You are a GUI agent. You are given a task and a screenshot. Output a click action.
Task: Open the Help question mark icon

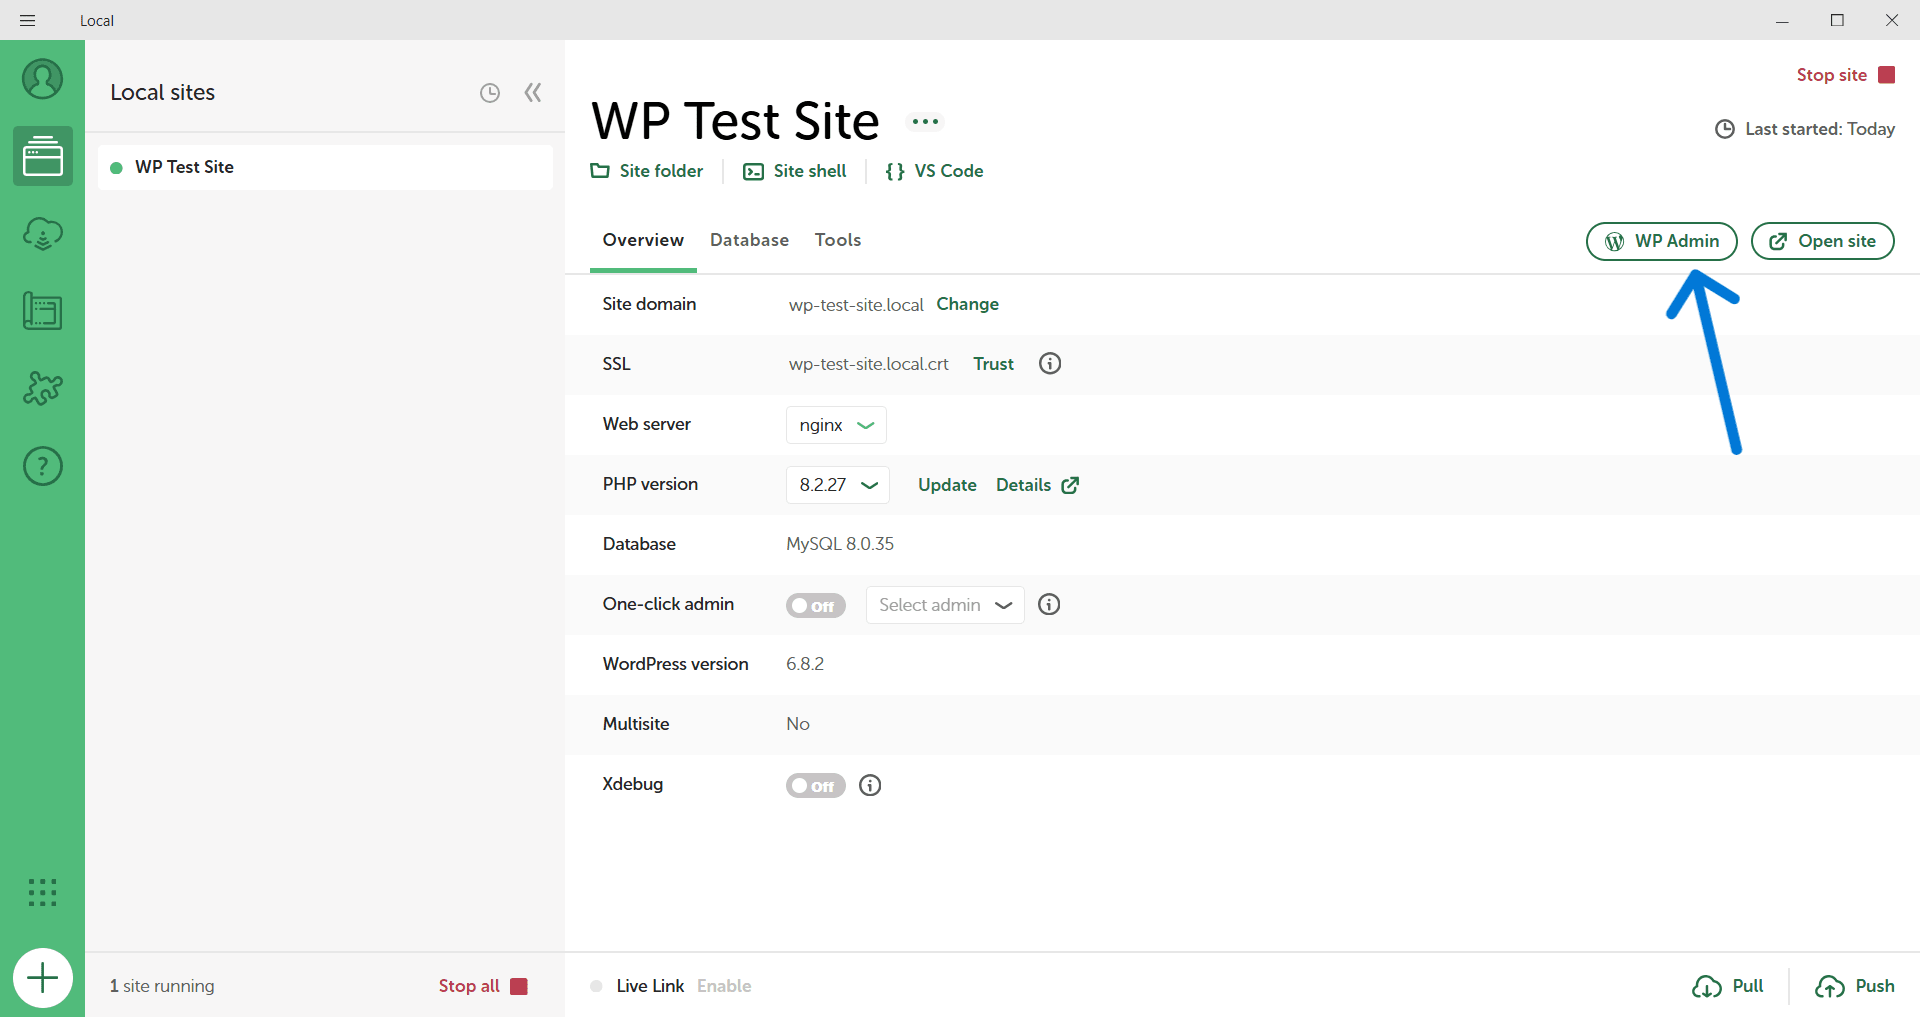[x=42, y=466]
